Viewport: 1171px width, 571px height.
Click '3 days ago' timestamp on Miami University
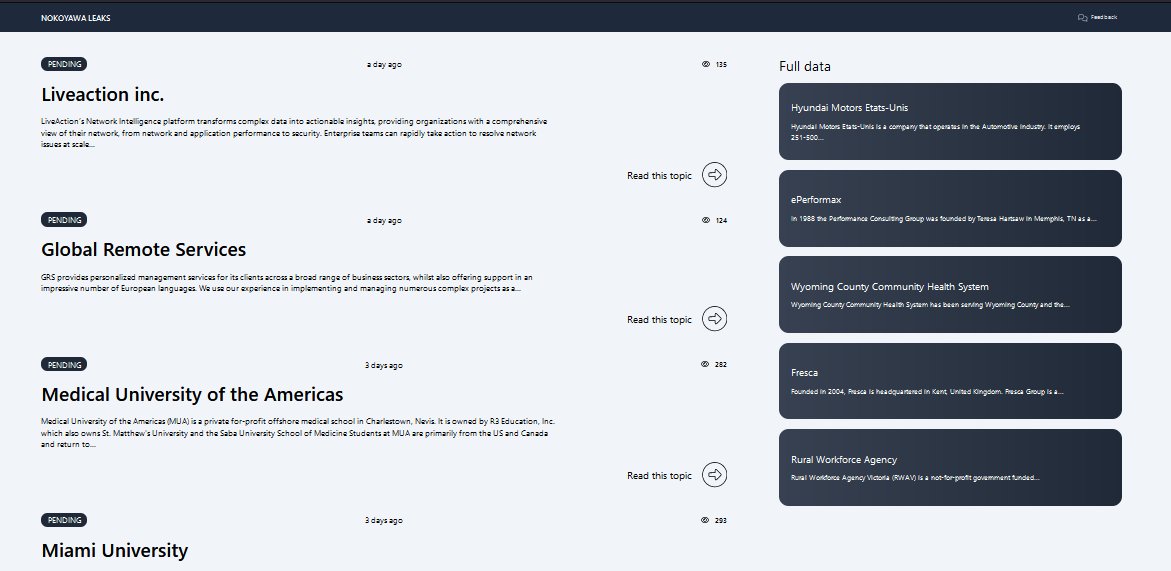pyautogui.click(x=384, y=520)
